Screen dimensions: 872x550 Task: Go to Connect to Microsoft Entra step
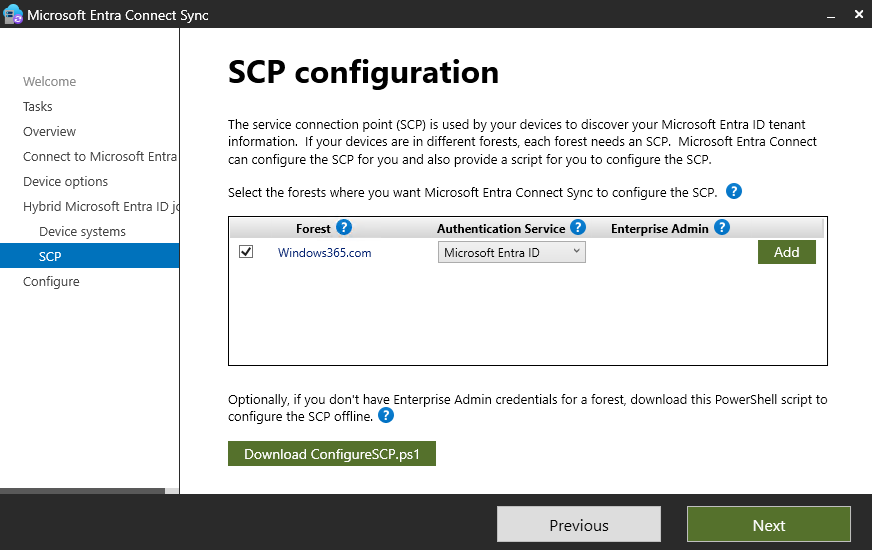pos(100,156)
